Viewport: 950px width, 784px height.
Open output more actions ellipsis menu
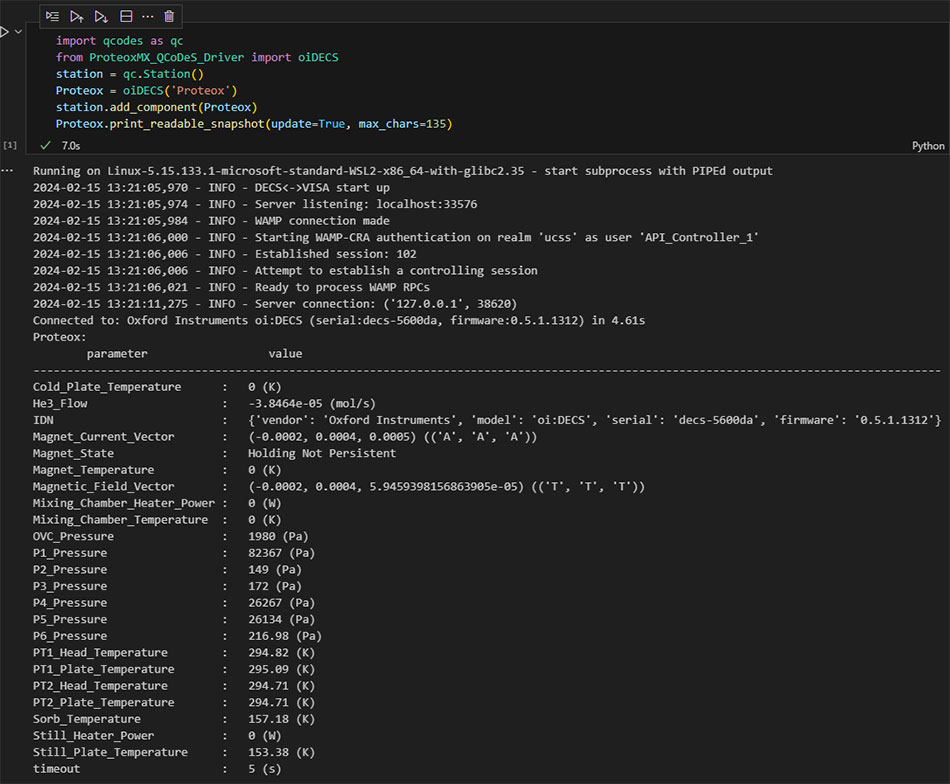[9, 171]
